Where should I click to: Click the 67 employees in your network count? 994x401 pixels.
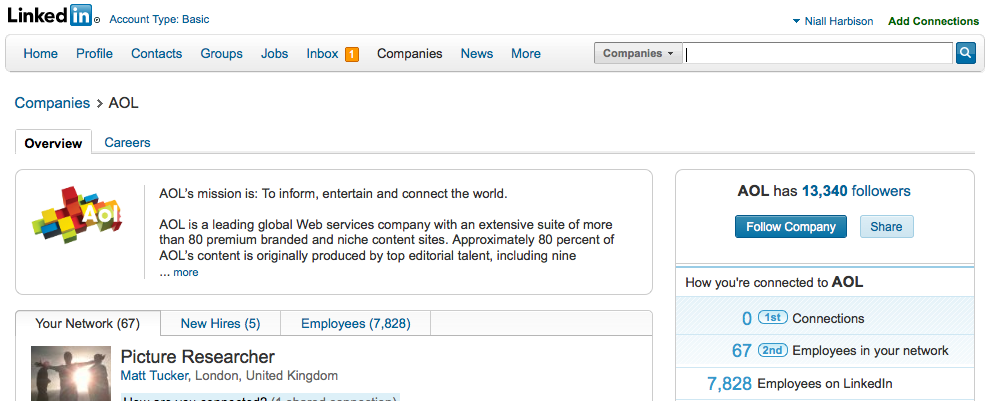[x=741, y=350]
